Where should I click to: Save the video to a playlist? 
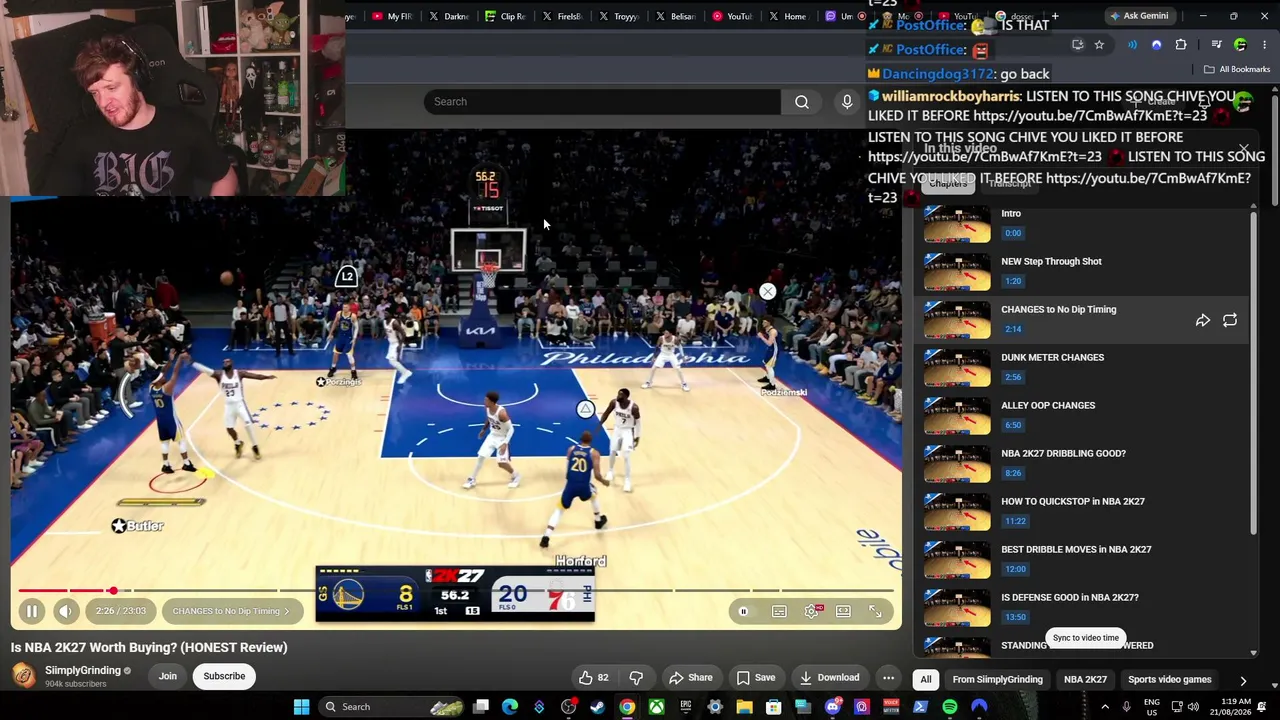coord(756,678)
